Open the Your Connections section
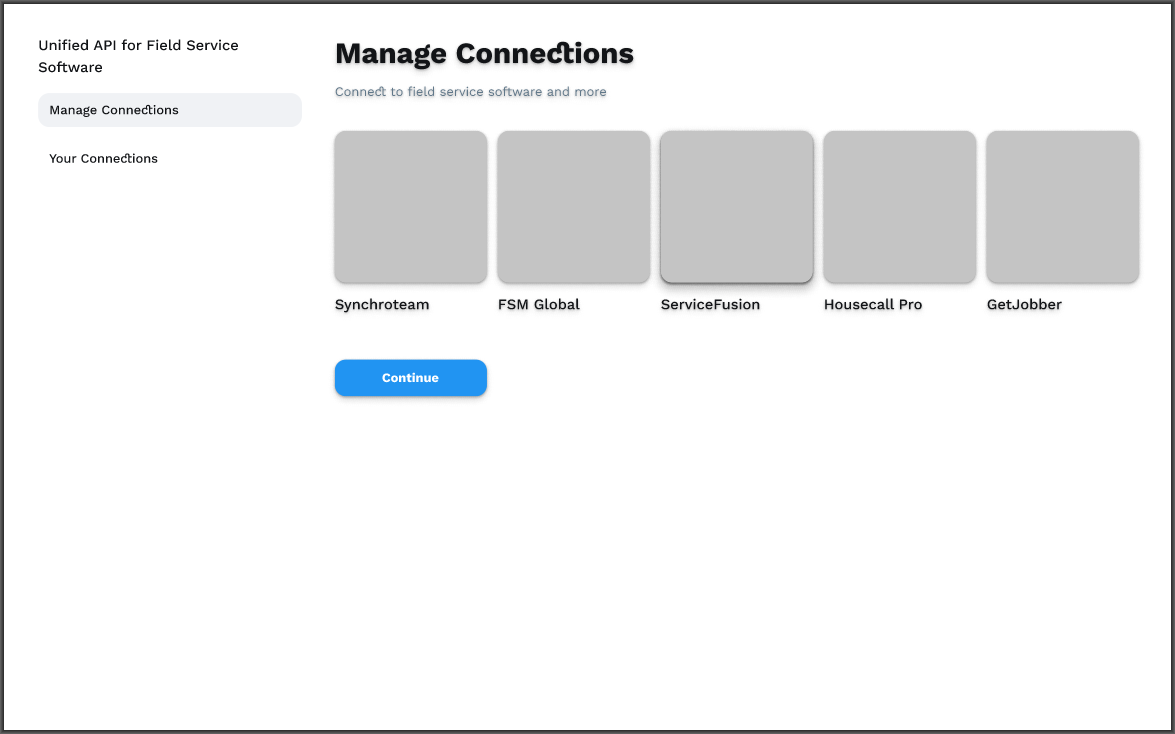The image size is (1175, 734). click(103, 158)
